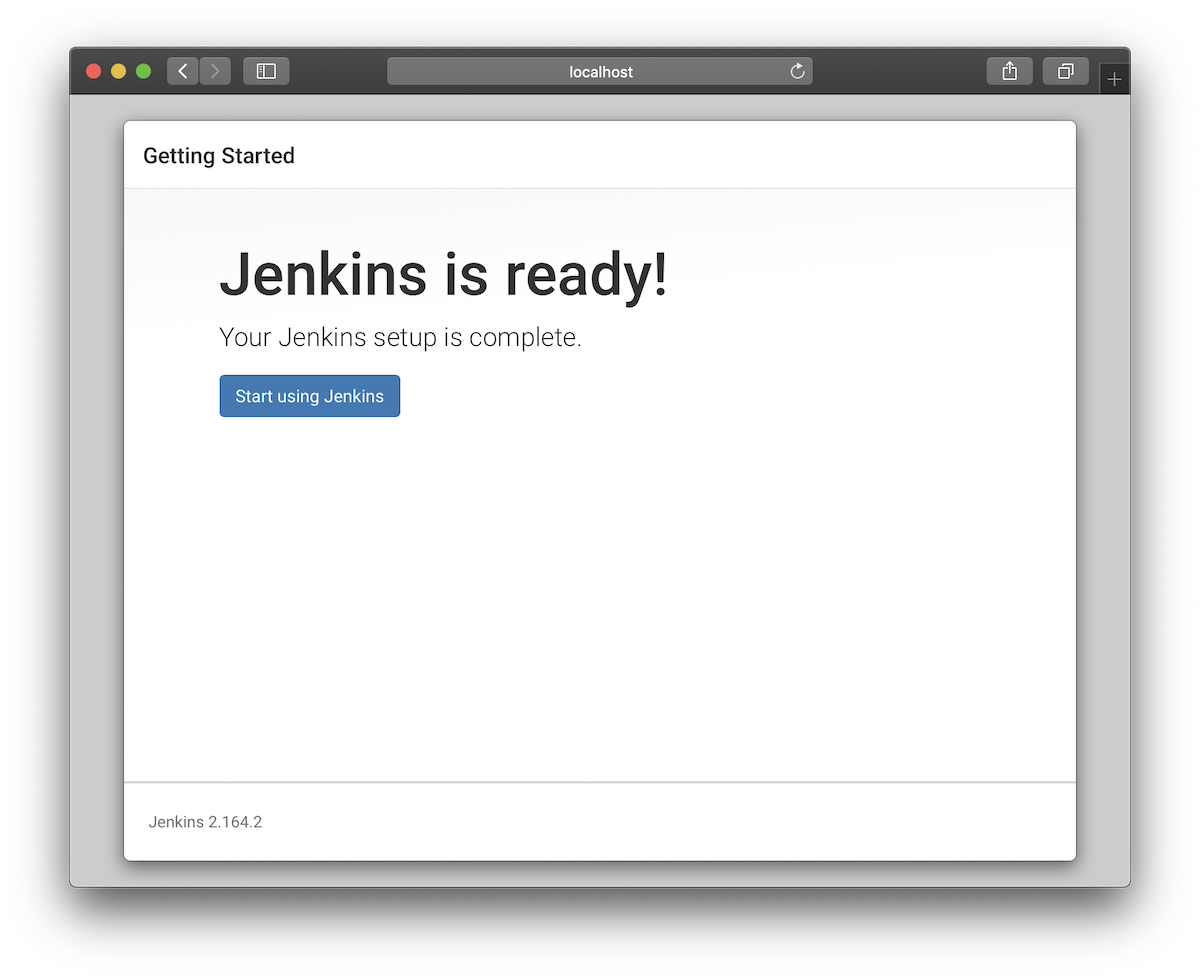The image size is (1200, 979).
Task: Reload the localhost page
Action: click(x=797, y=71)
